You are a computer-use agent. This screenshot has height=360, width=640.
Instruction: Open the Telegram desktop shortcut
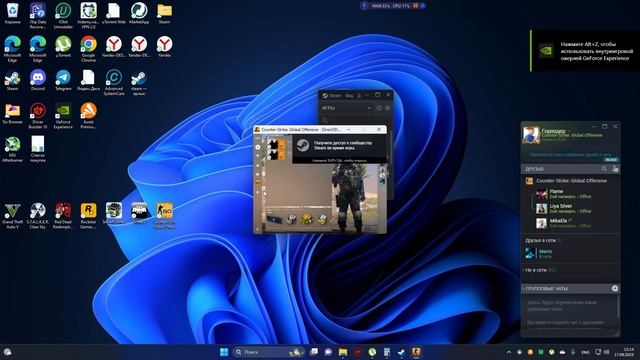(x=63, y=80)
